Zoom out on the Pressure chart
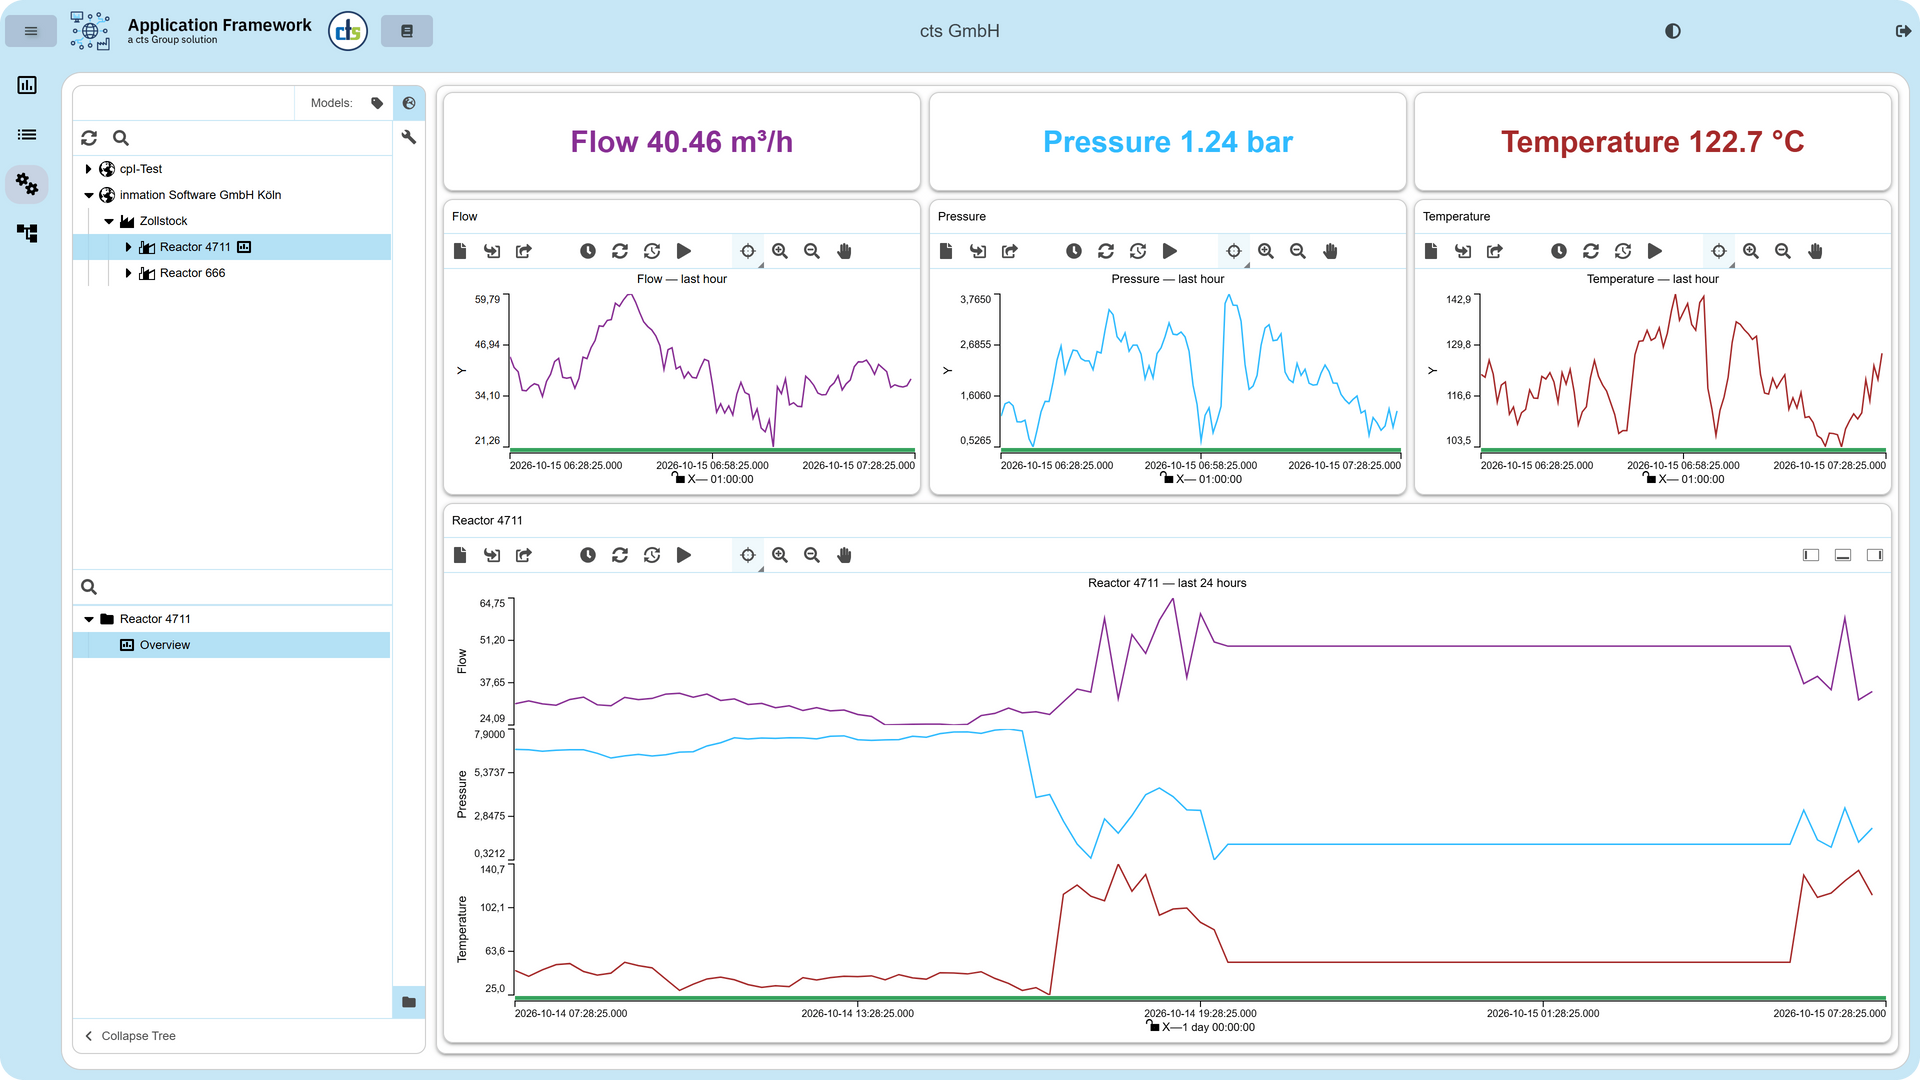 tap(1298, 251)
